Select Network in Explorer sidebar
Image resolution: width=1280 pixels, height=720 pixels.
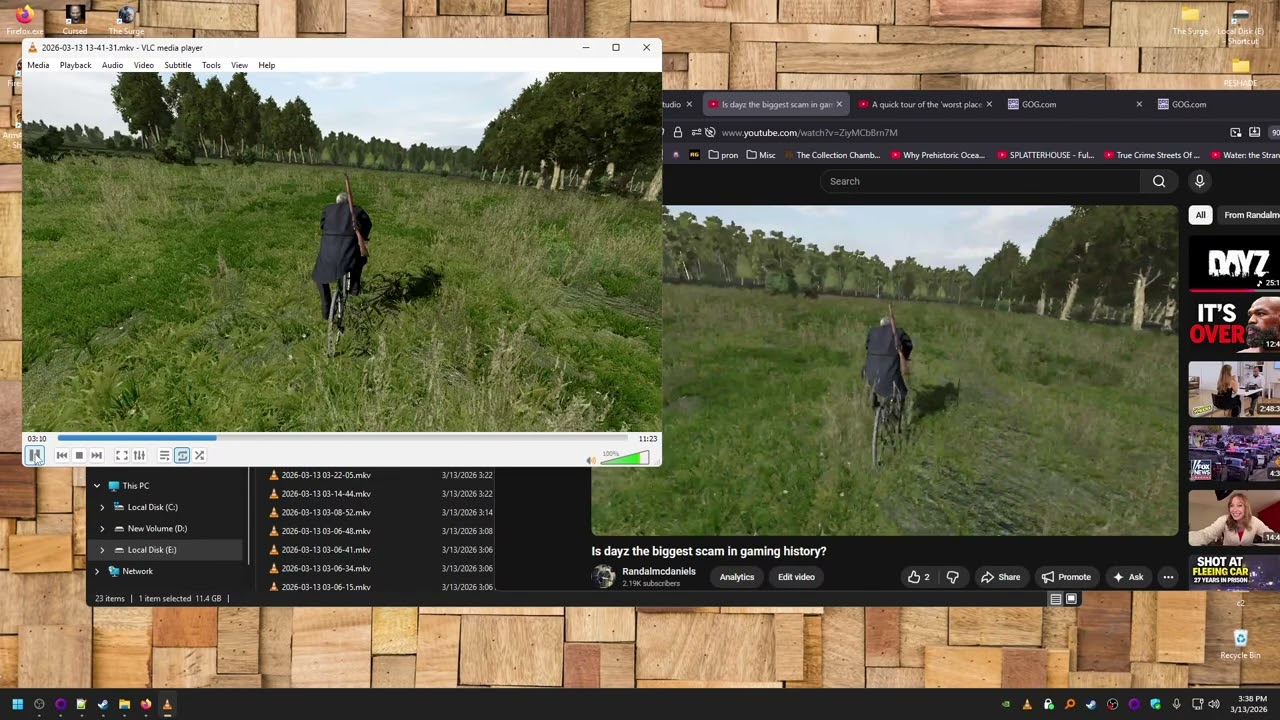click(x=137, y=571)
